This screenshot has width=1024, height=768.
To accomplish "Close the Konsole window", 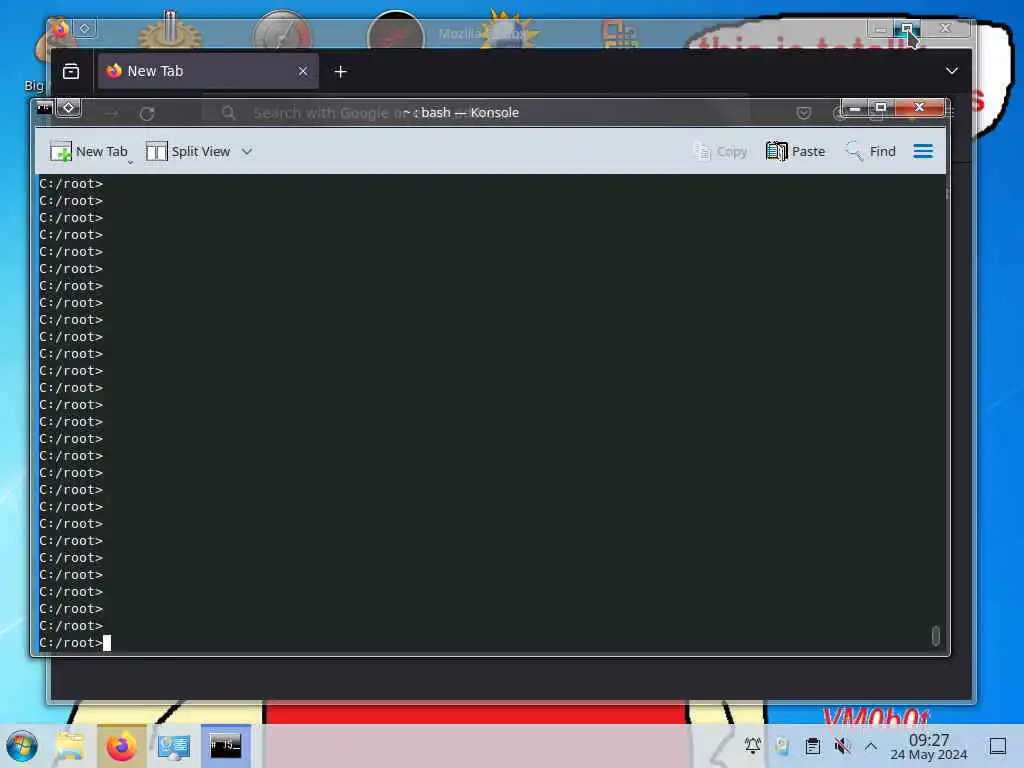I will pyautogui.click(x=920, y=108).
